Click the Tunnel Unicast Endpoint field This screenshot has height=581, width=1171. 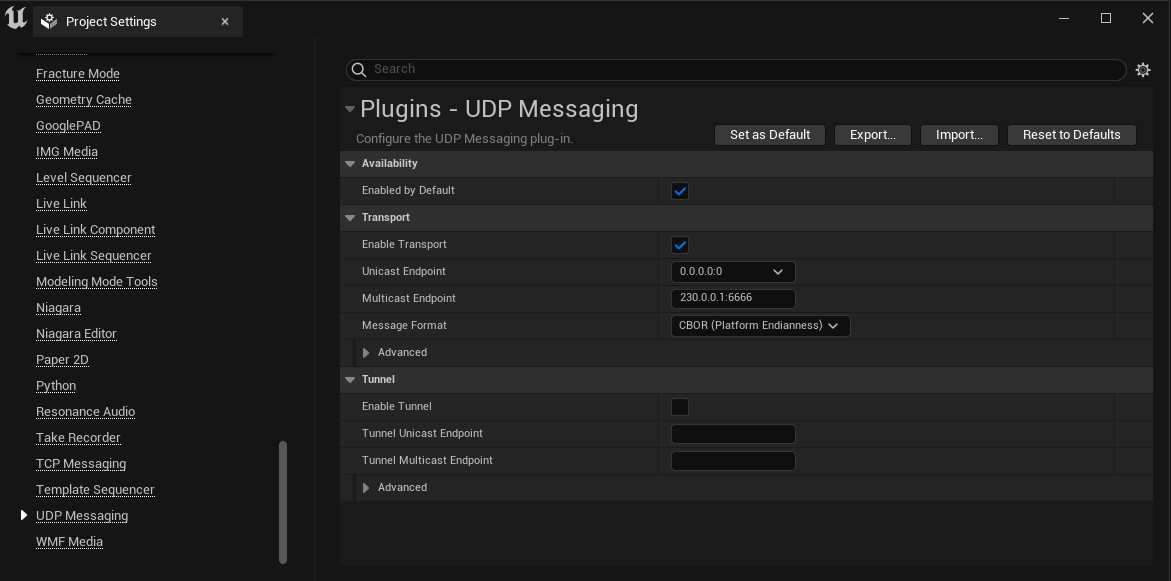[x=733, y=434]
